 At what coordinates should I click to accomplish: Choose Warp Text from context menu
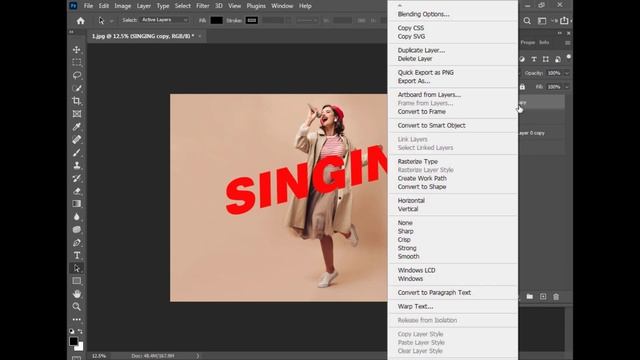tap(415, 307)
